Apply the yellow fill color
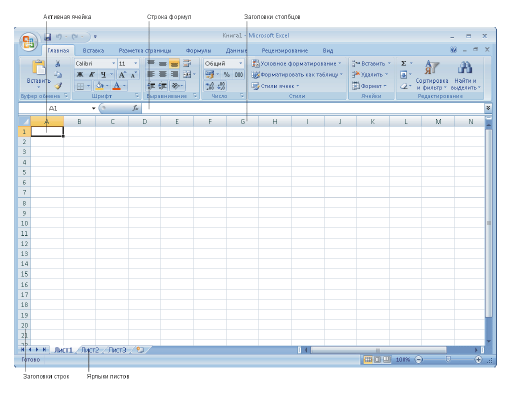The image size is (522, 399). click(99, 86)
